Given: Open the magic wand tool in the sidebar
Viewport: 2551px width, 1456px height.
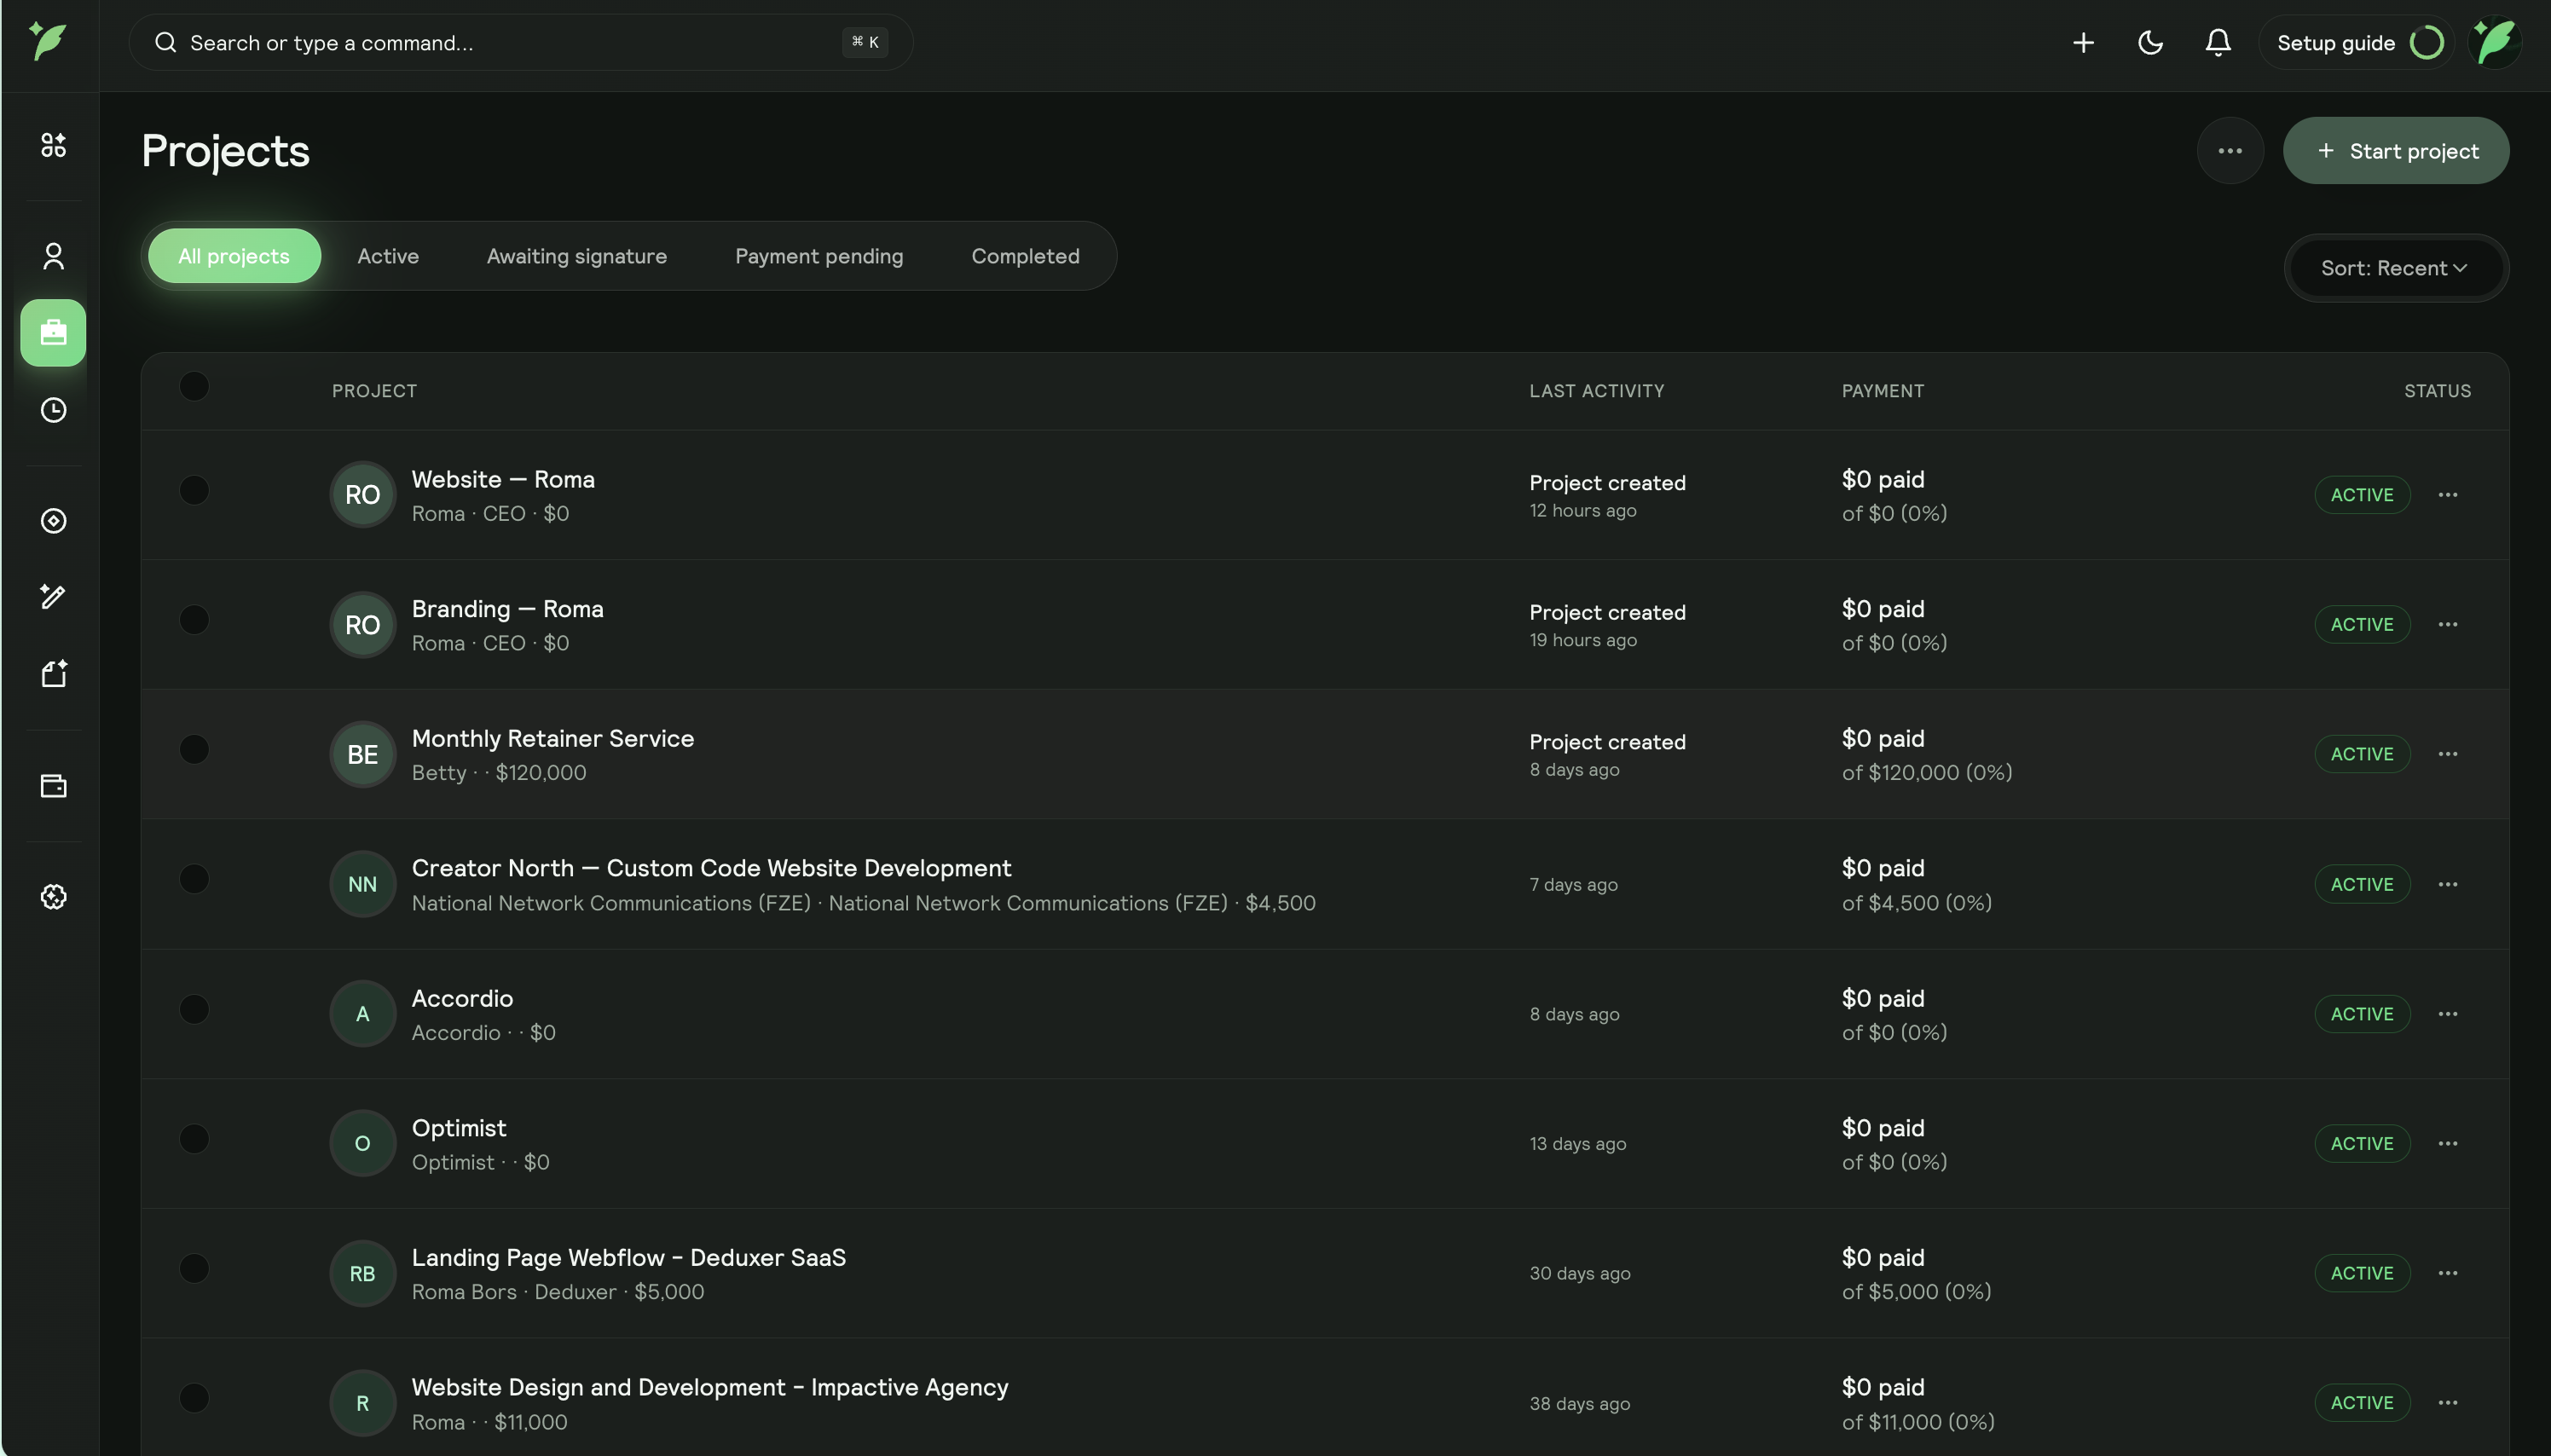Looking at the screenshot, I should (53, 597).
